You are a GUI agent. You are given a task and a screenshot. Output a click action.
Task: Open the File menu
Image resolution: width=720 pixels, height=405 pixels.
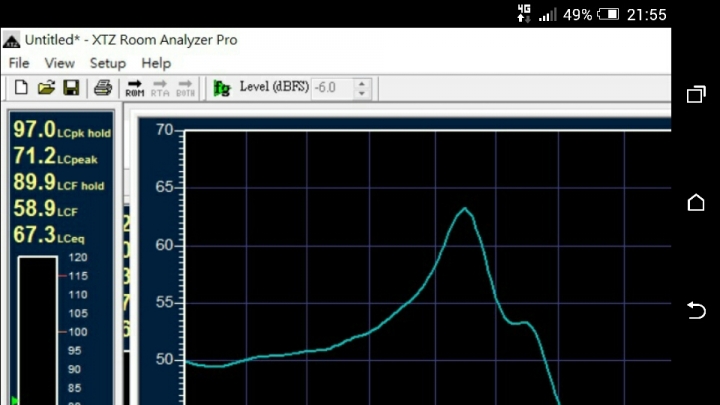point(19,63)
